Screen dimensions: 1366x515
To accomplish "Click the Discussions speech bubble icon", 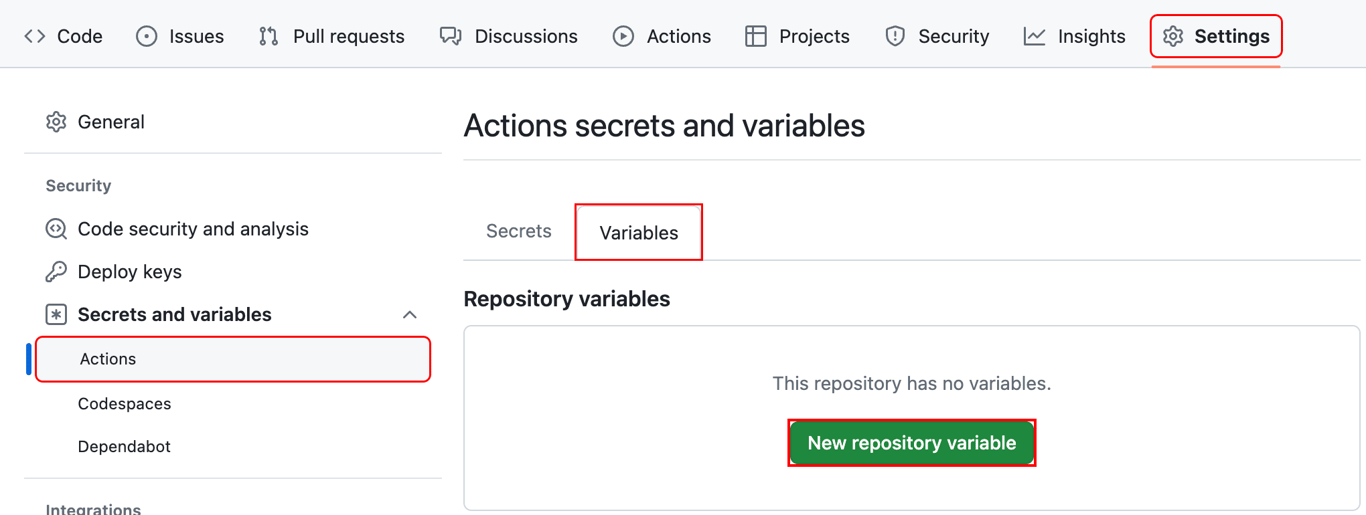I will 451,36.
